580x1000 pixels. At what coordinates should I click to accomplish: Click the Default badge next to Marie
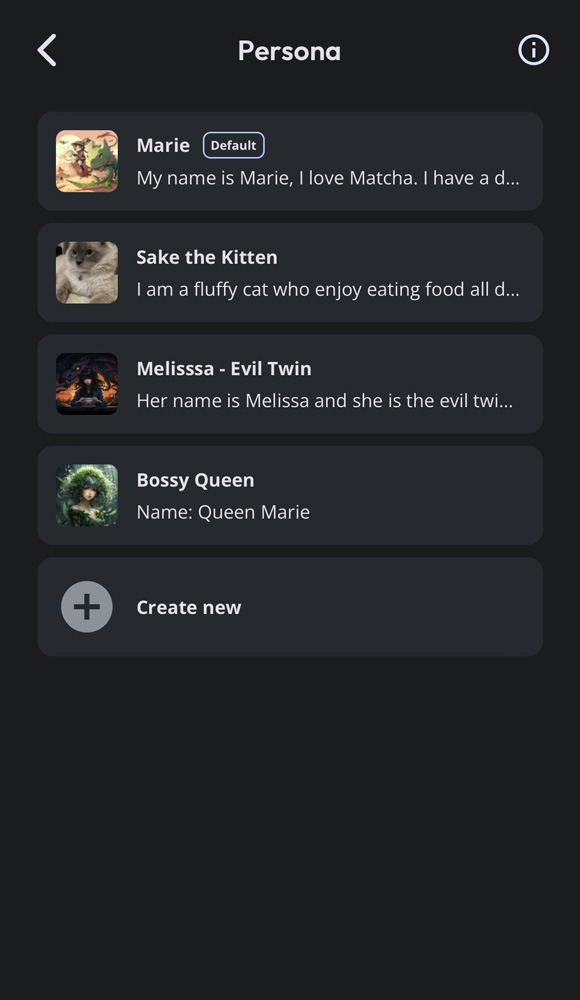[x=234, y=145]
